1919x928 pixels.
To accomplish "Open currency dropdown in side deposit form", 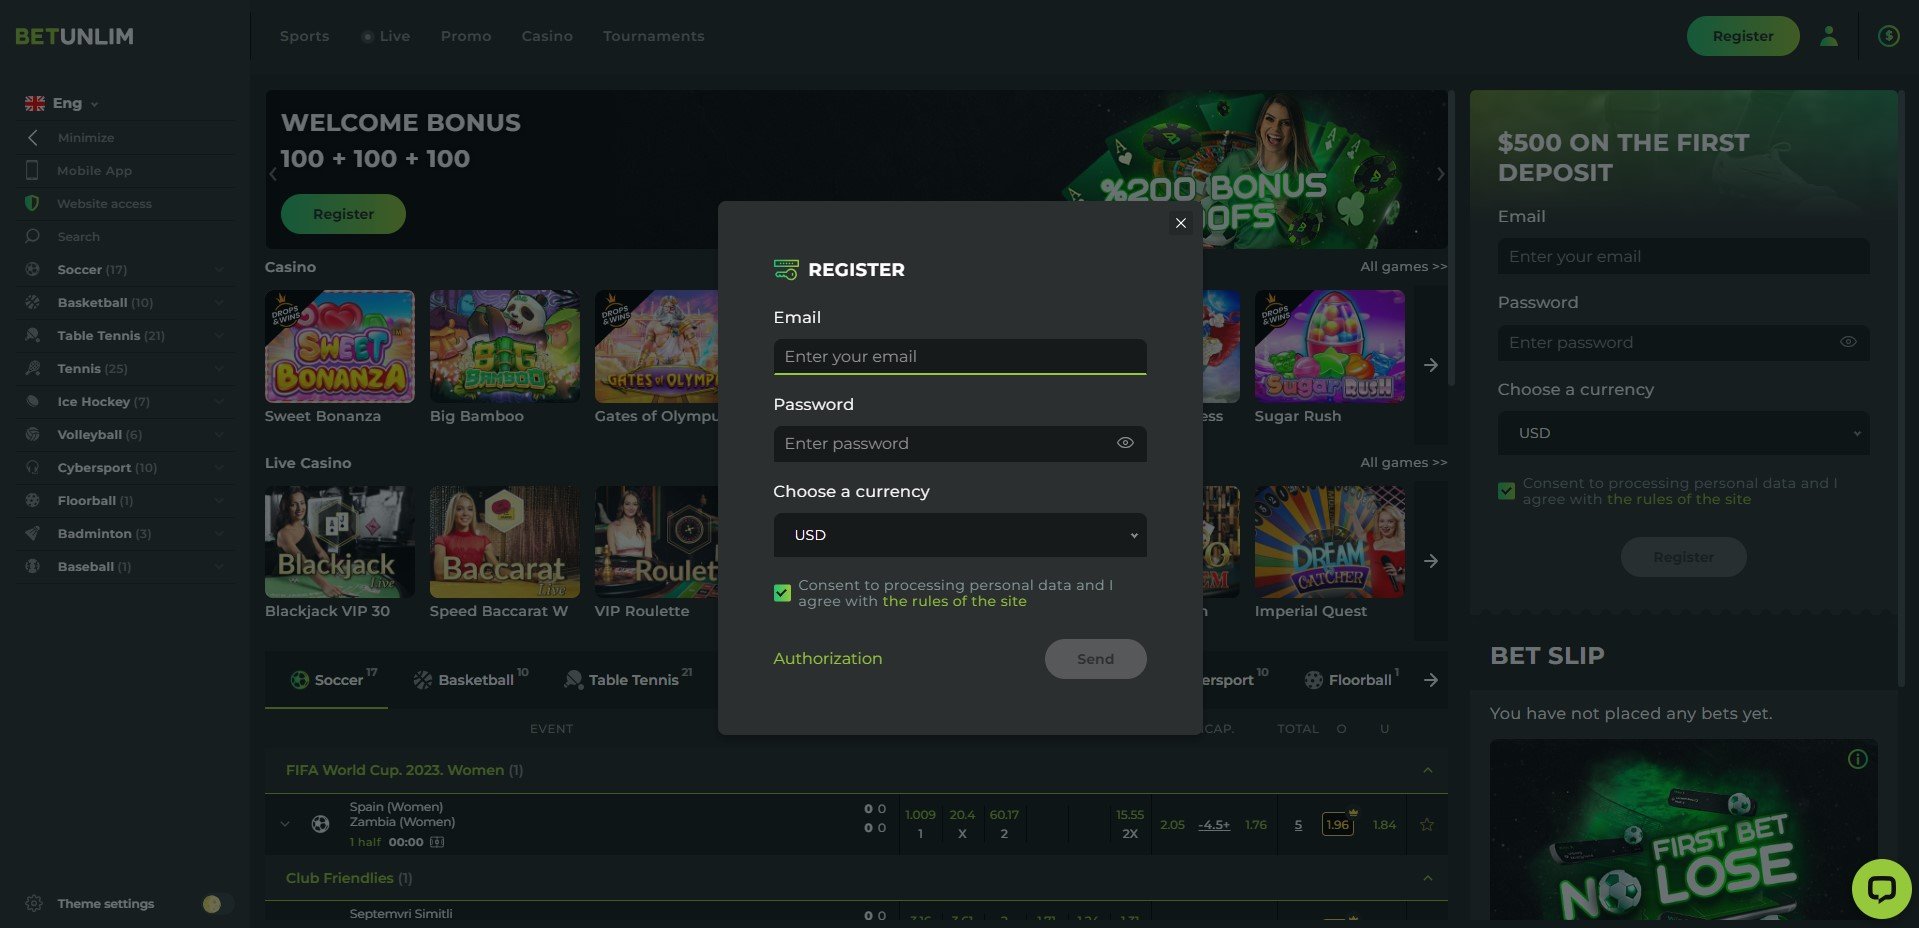I will 1683,433.
